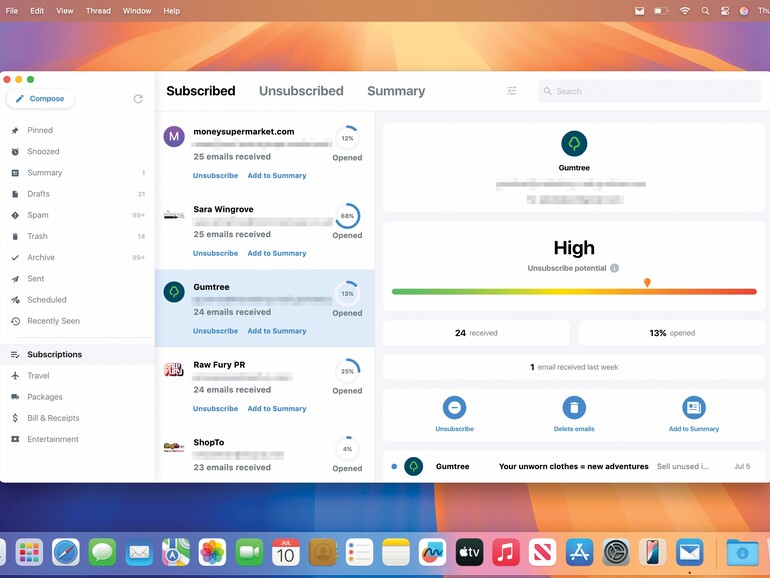Click the Wi-Fi icon in menu bar

[x=685, y=11]
